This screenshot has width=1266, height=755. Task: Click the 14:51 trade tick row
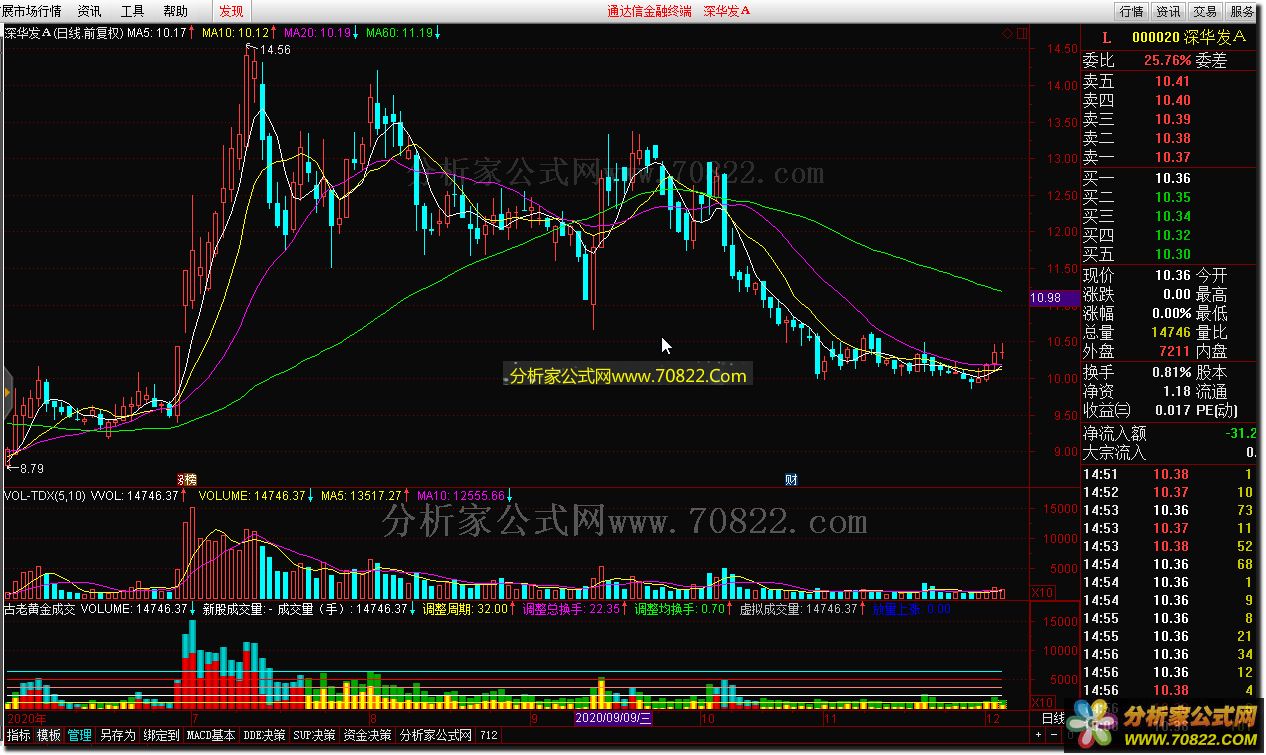tap(1170, 474)
